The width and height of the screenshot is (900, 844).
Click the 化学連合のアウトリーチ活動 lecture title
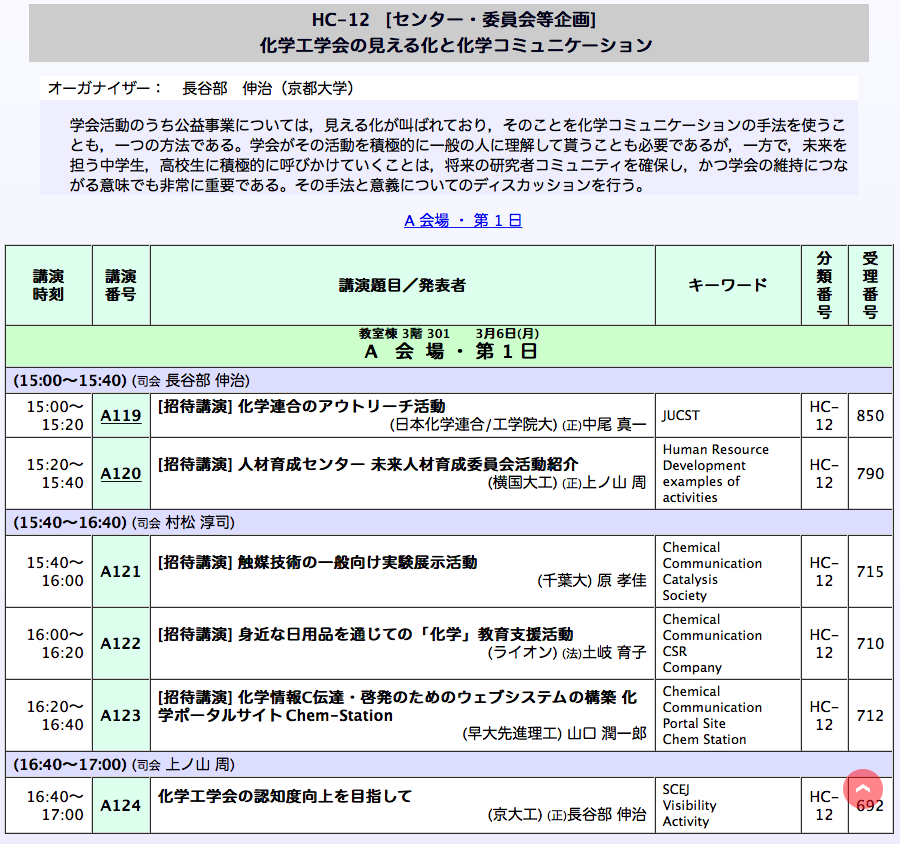click(x=300, y=406)
